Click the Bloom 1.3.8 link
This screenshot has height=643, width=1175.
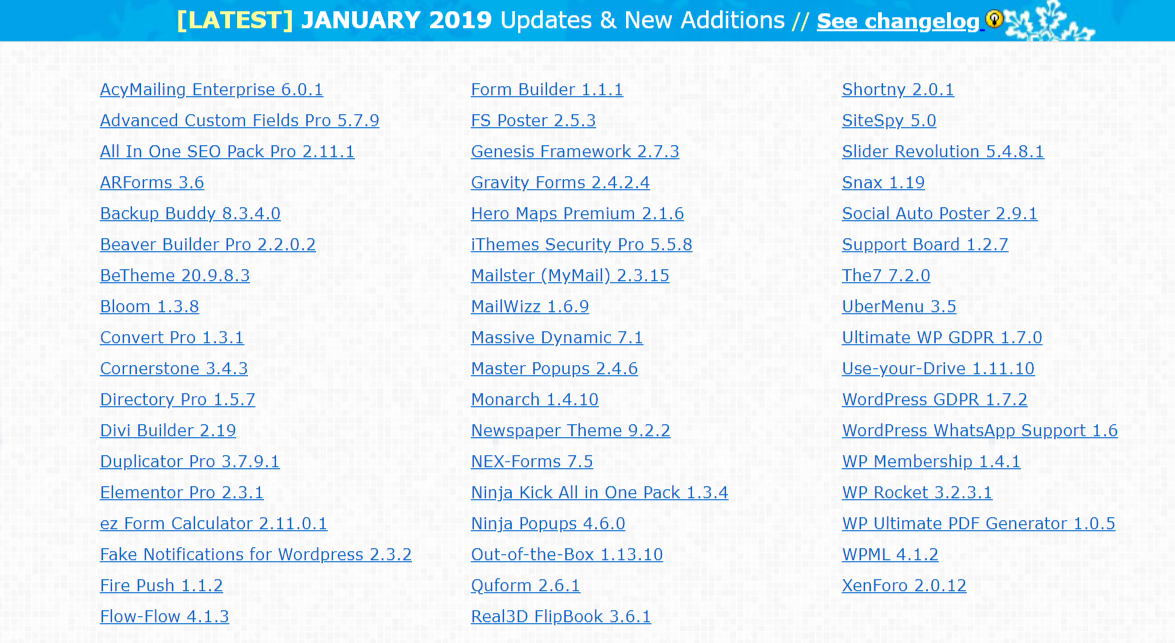(149, 306)
